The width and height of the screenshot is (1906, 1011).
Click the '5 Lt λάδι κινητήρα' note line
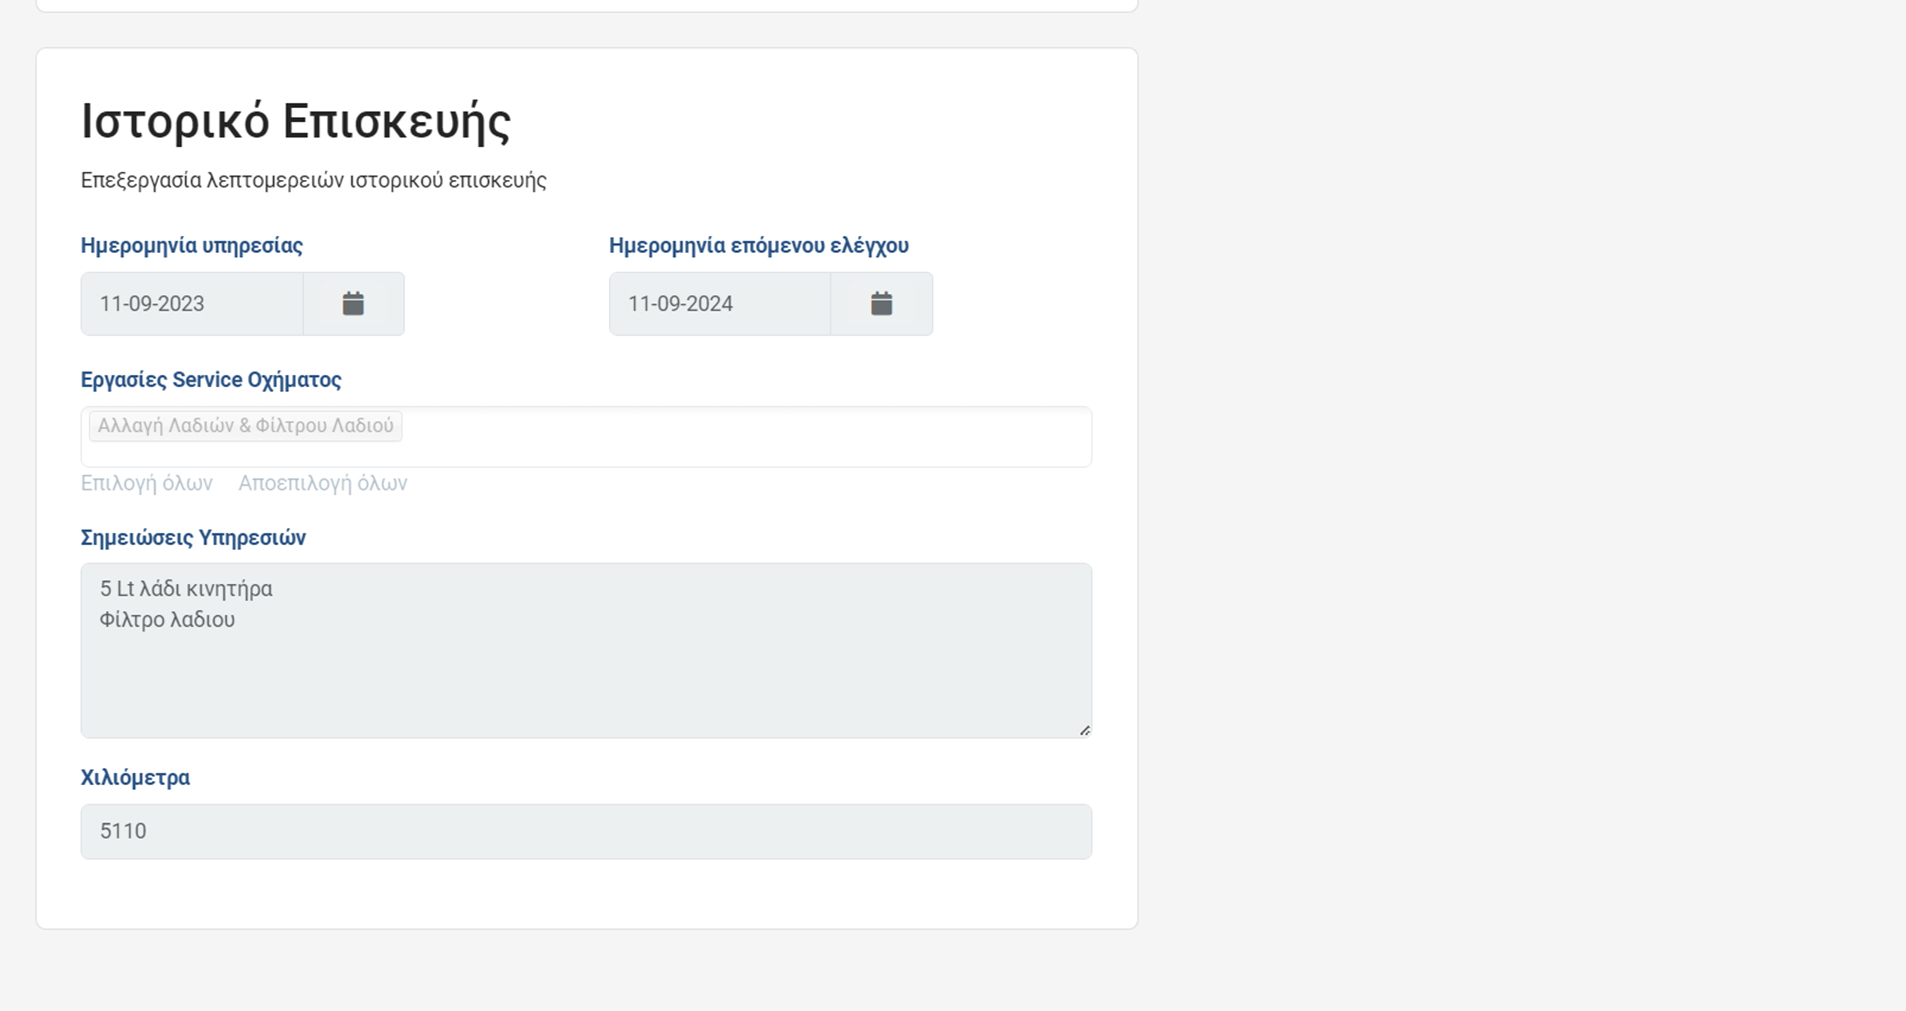186,589
